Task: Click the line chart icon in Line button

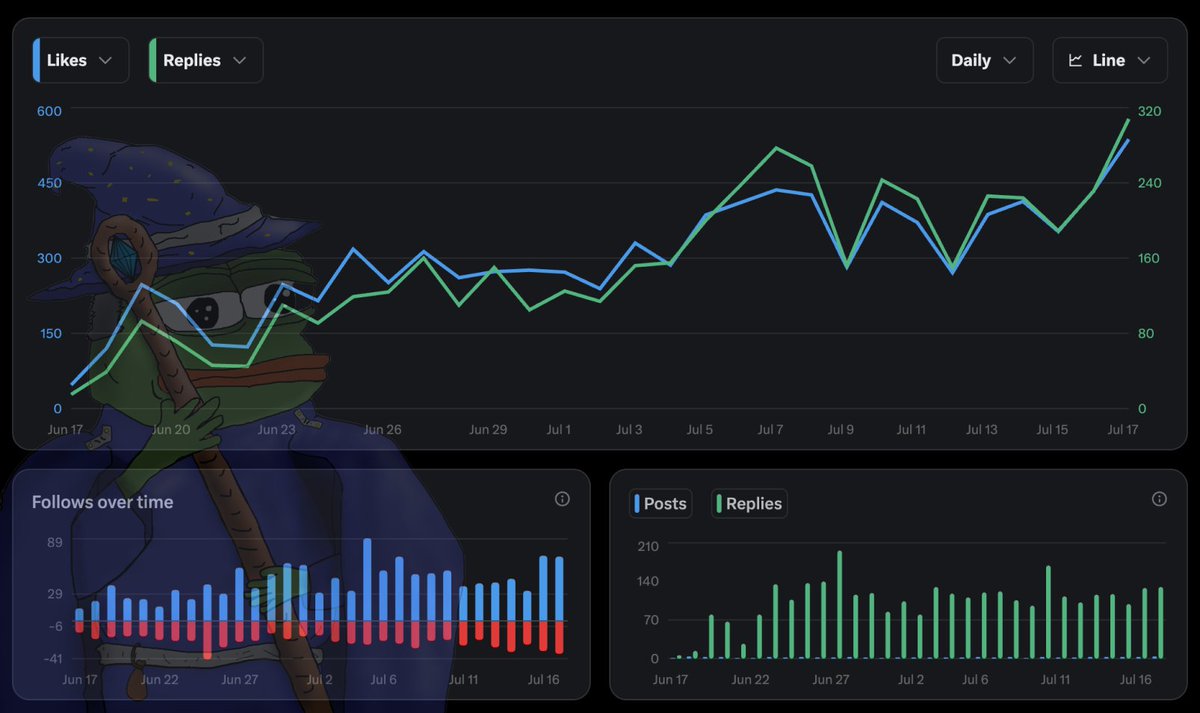Action: pyautogui.click(x=1076, y=60)
